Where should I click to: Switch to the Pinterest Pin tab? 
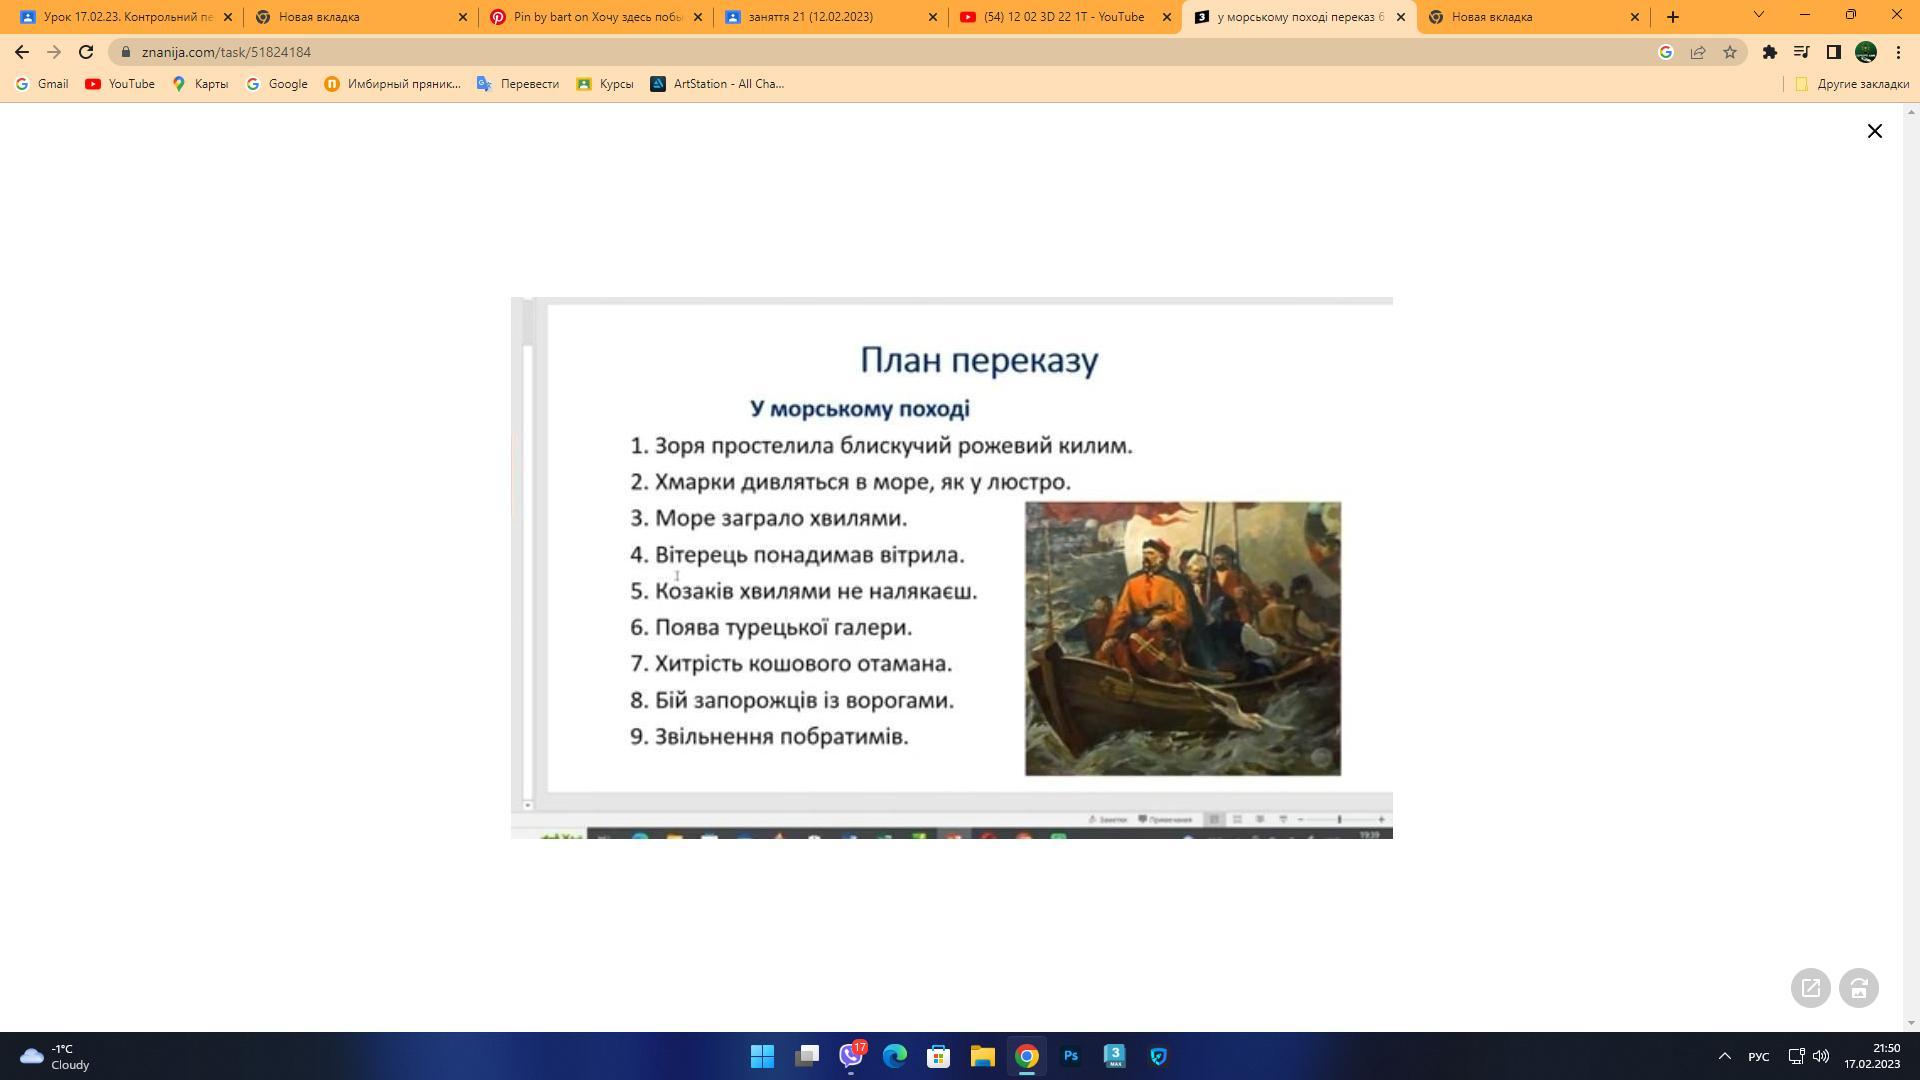[596, 17]
